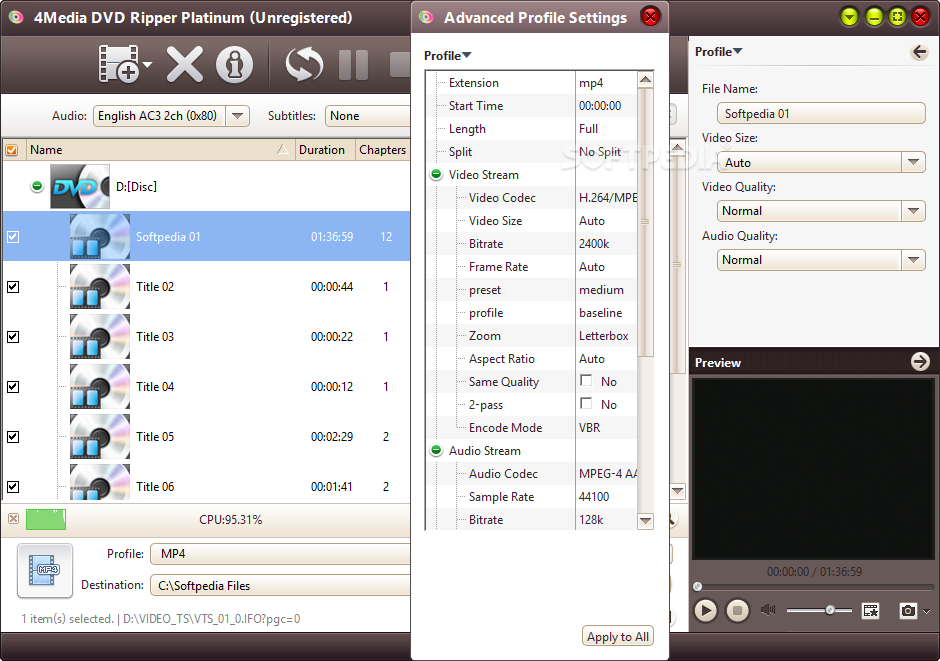Click the Play button in Preview

706,611
